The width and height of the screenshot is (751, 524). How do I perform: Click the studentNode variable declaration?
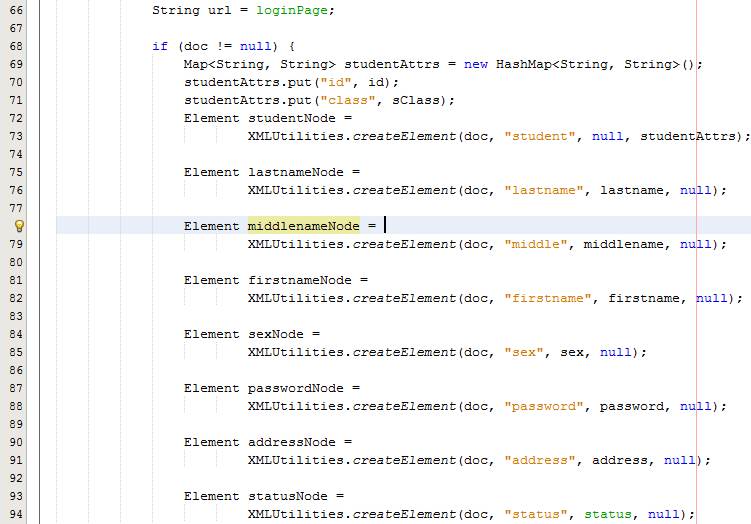(292, 118)
